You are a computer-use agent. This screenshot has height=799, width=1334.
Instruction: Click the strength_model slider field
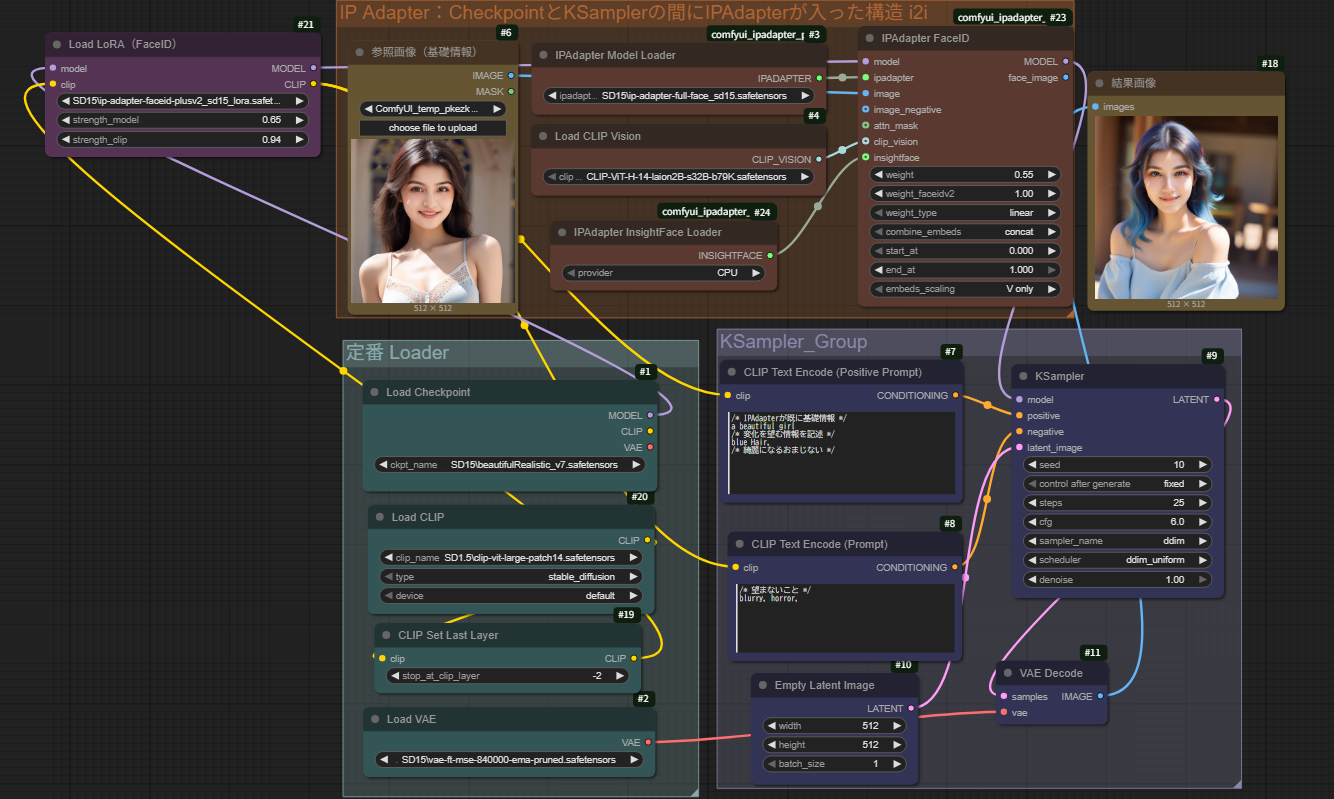[x=182, y=120]
